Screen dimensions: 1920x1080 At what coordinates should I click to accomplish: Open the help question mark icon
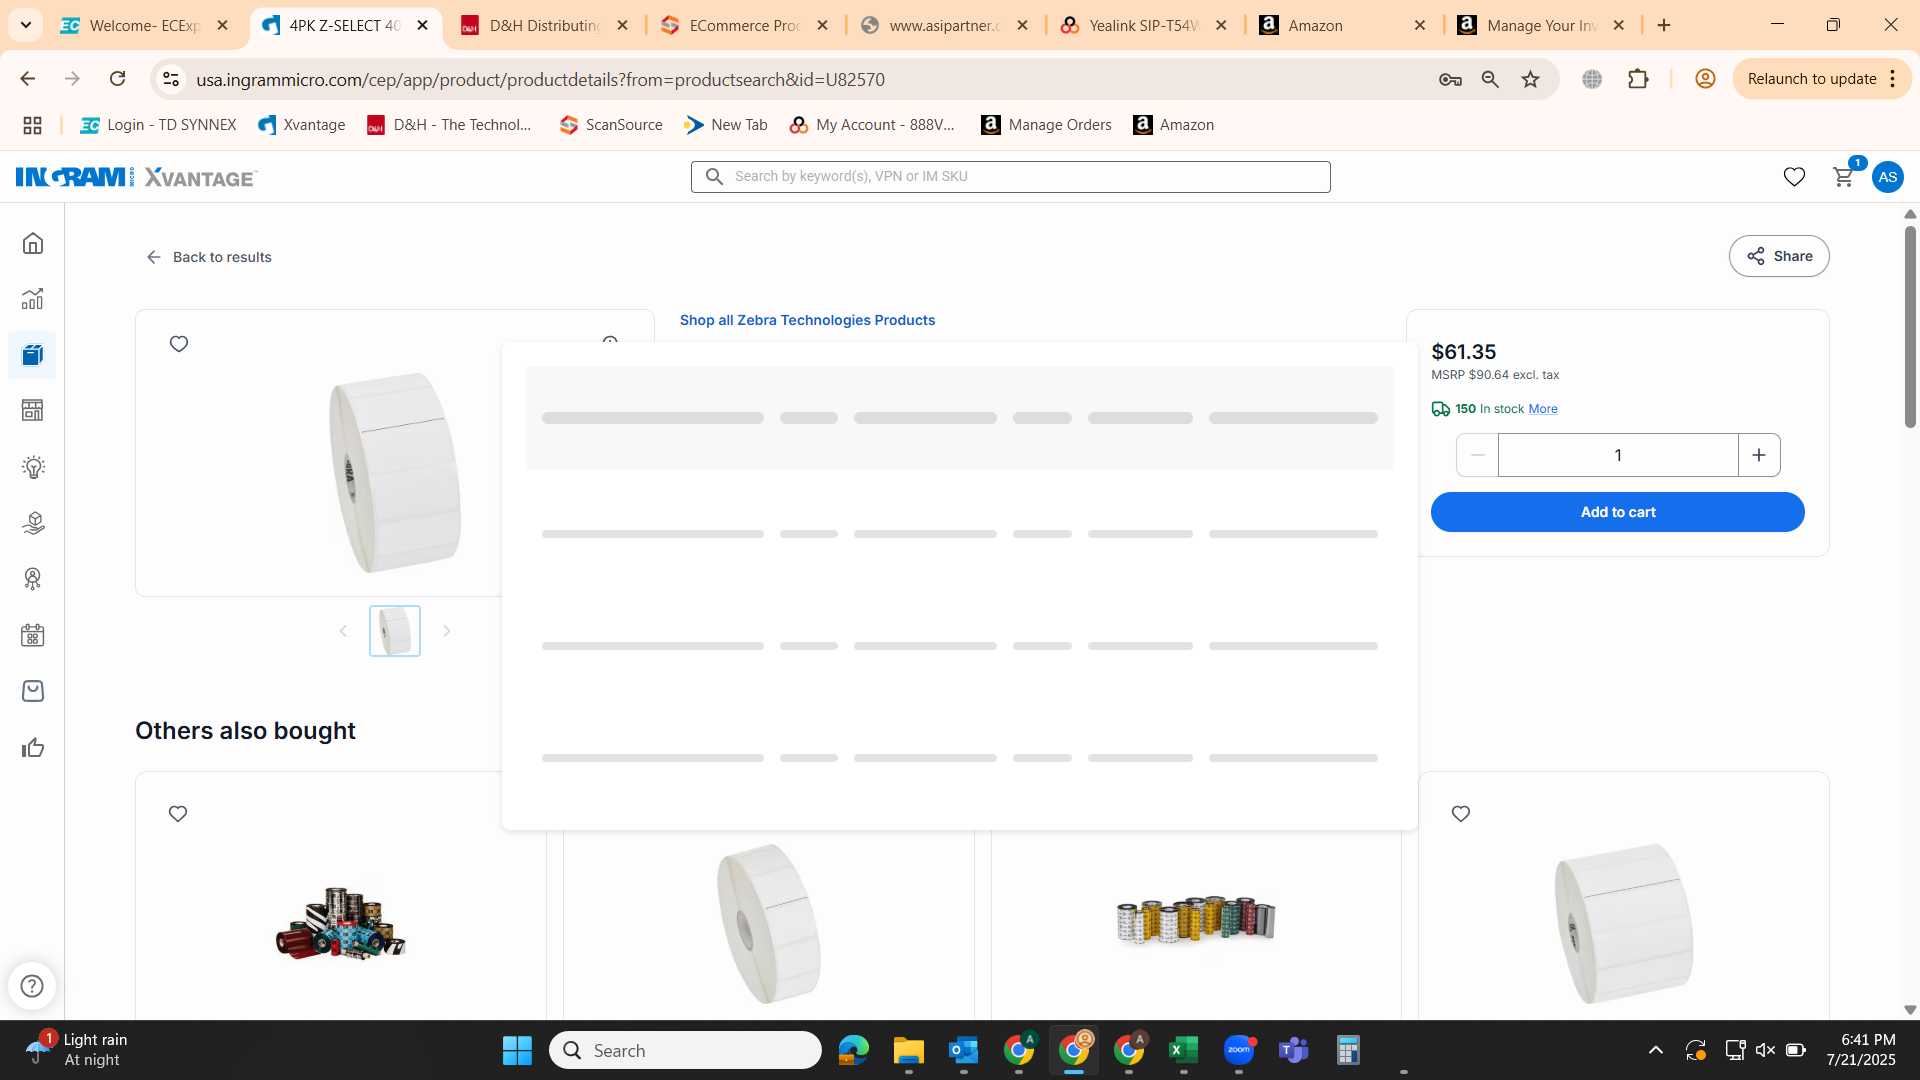click(x=32, y=986)
